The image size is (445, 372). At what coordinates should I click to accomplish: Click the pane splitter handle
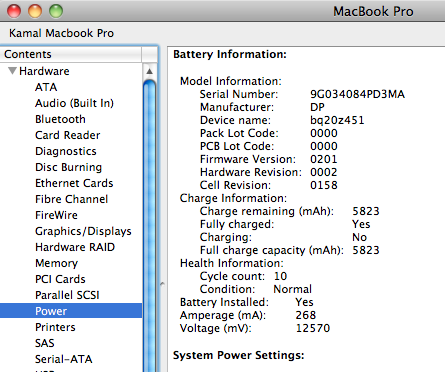(162, 284)
